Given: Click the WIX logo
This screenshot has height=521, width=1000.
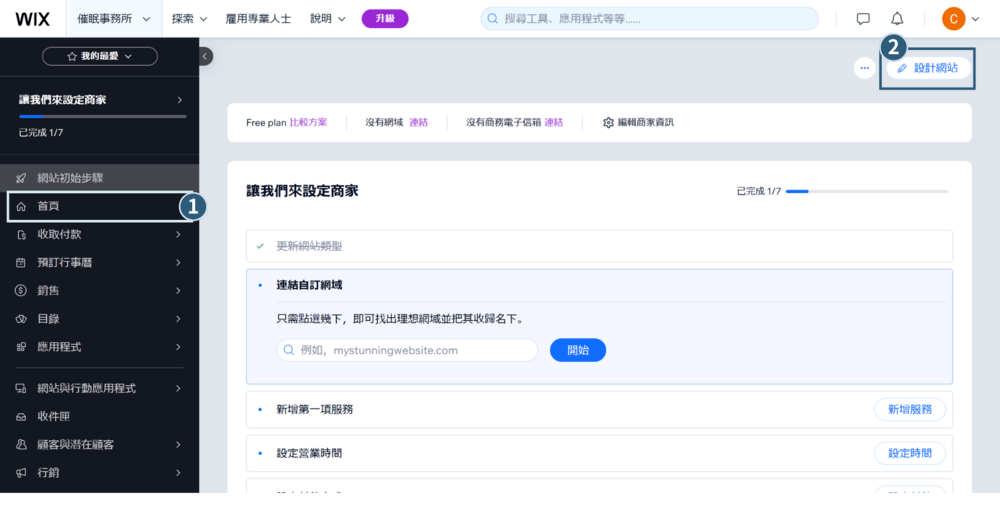Looking at the screenshot, I should point(33,19).
